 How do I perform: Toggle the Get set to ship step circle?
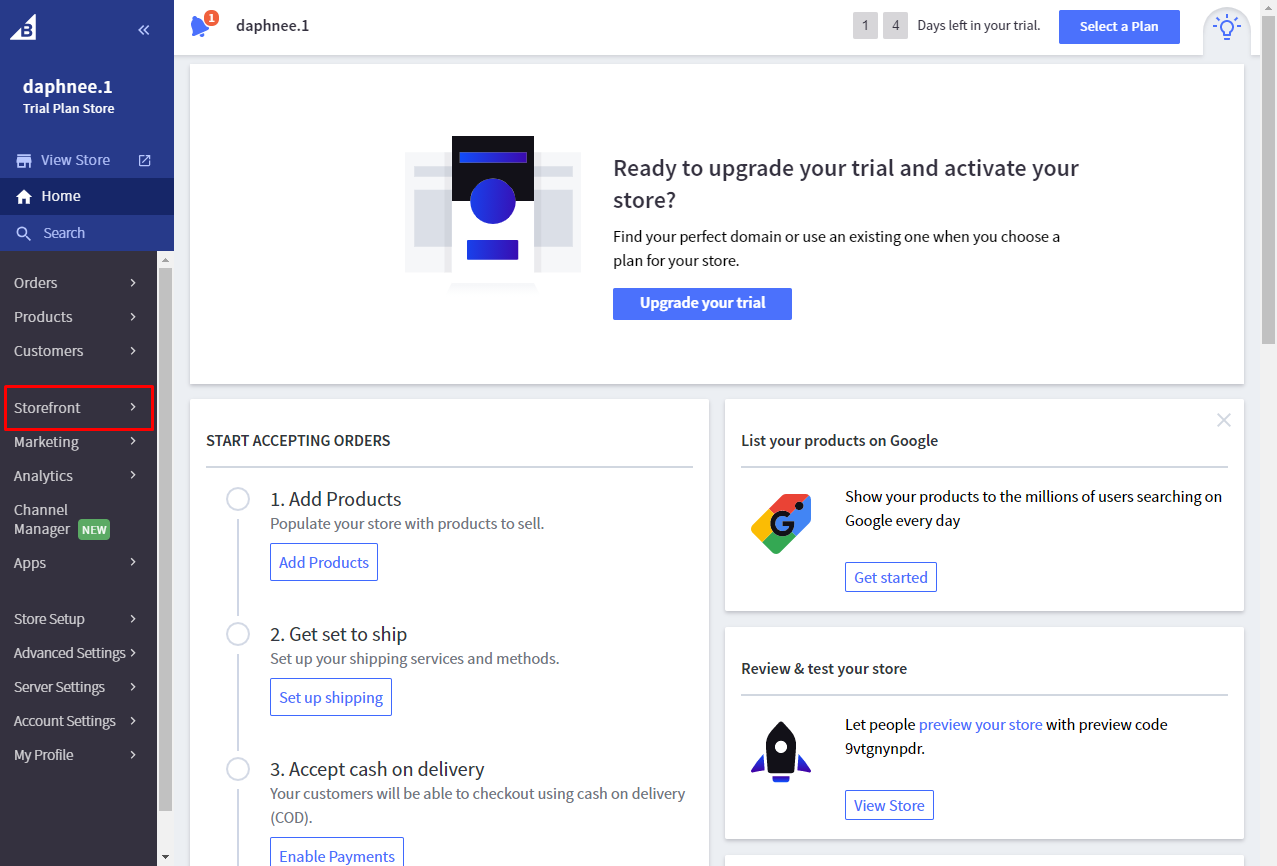238,633
